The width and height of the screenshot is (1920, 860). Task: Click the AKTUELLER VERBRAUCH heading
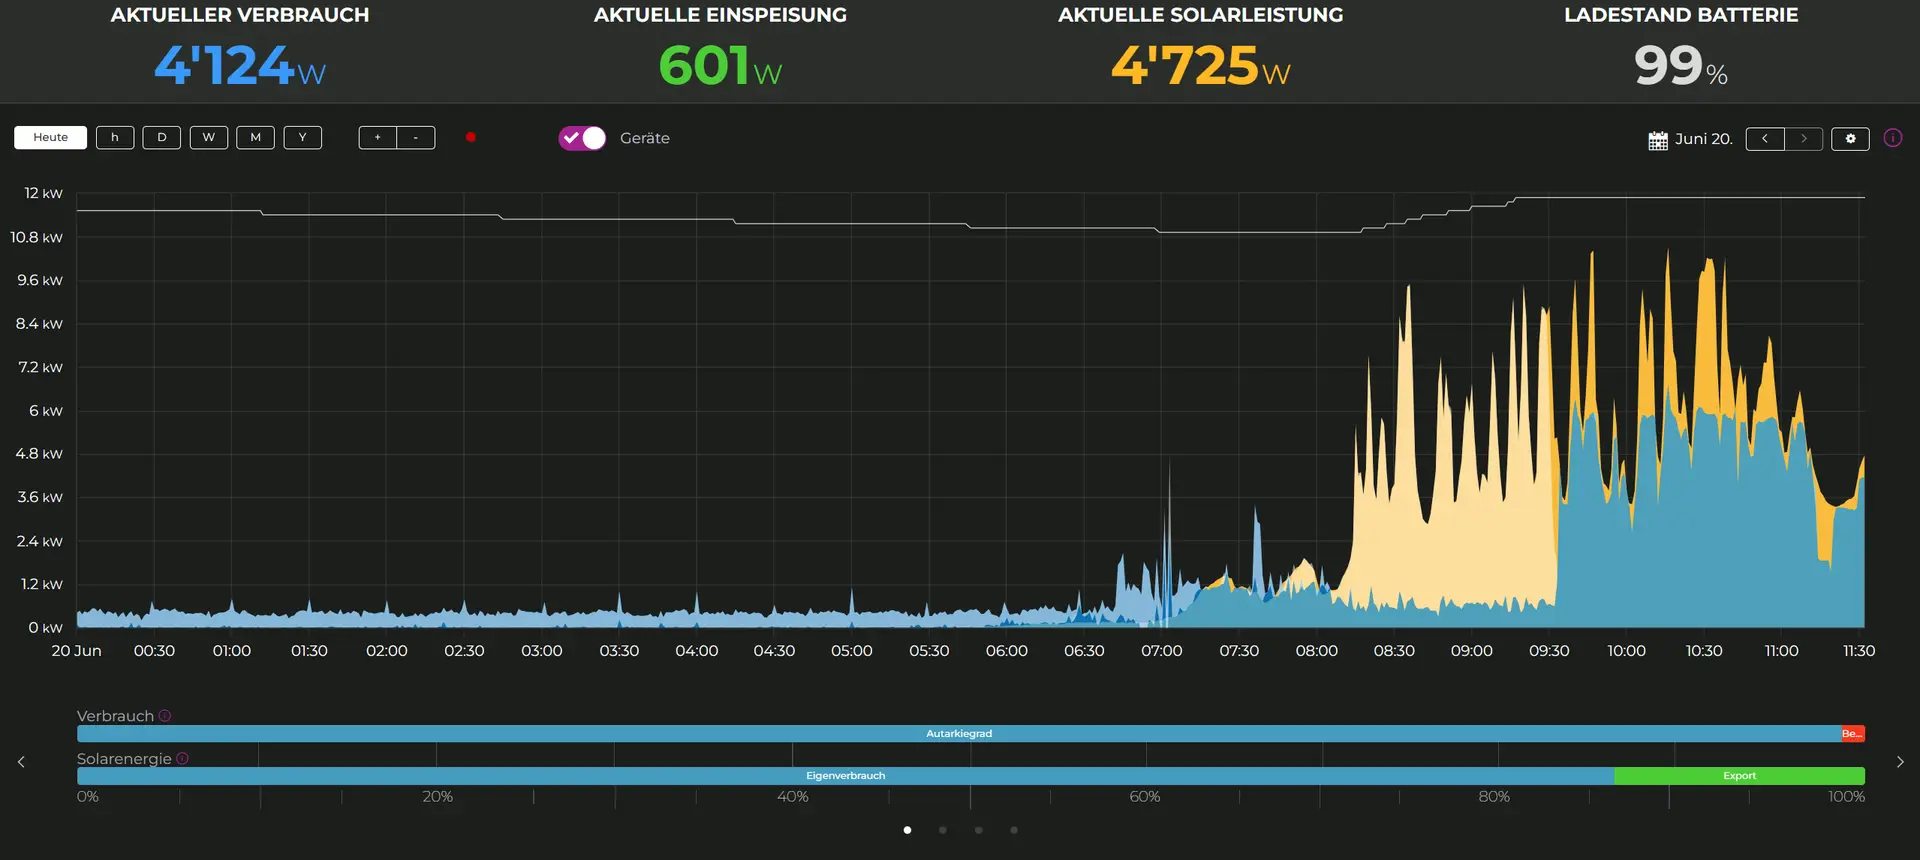(240, 15)
